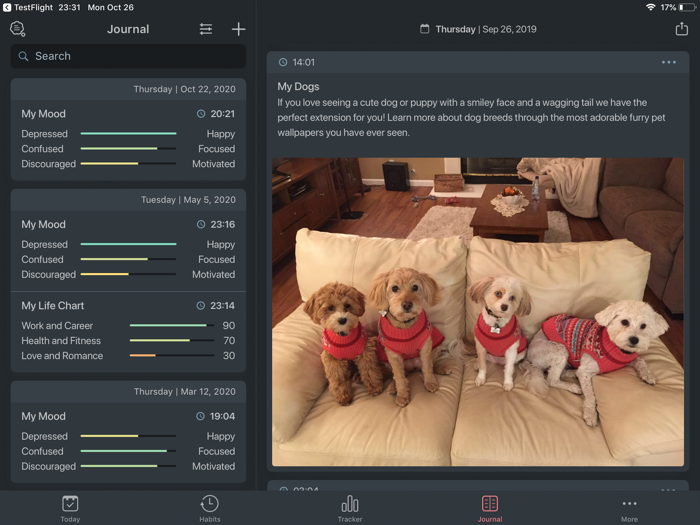Open the journal search chat icon
This screenshot has height=525, width=700.
[x=17, y=29]
